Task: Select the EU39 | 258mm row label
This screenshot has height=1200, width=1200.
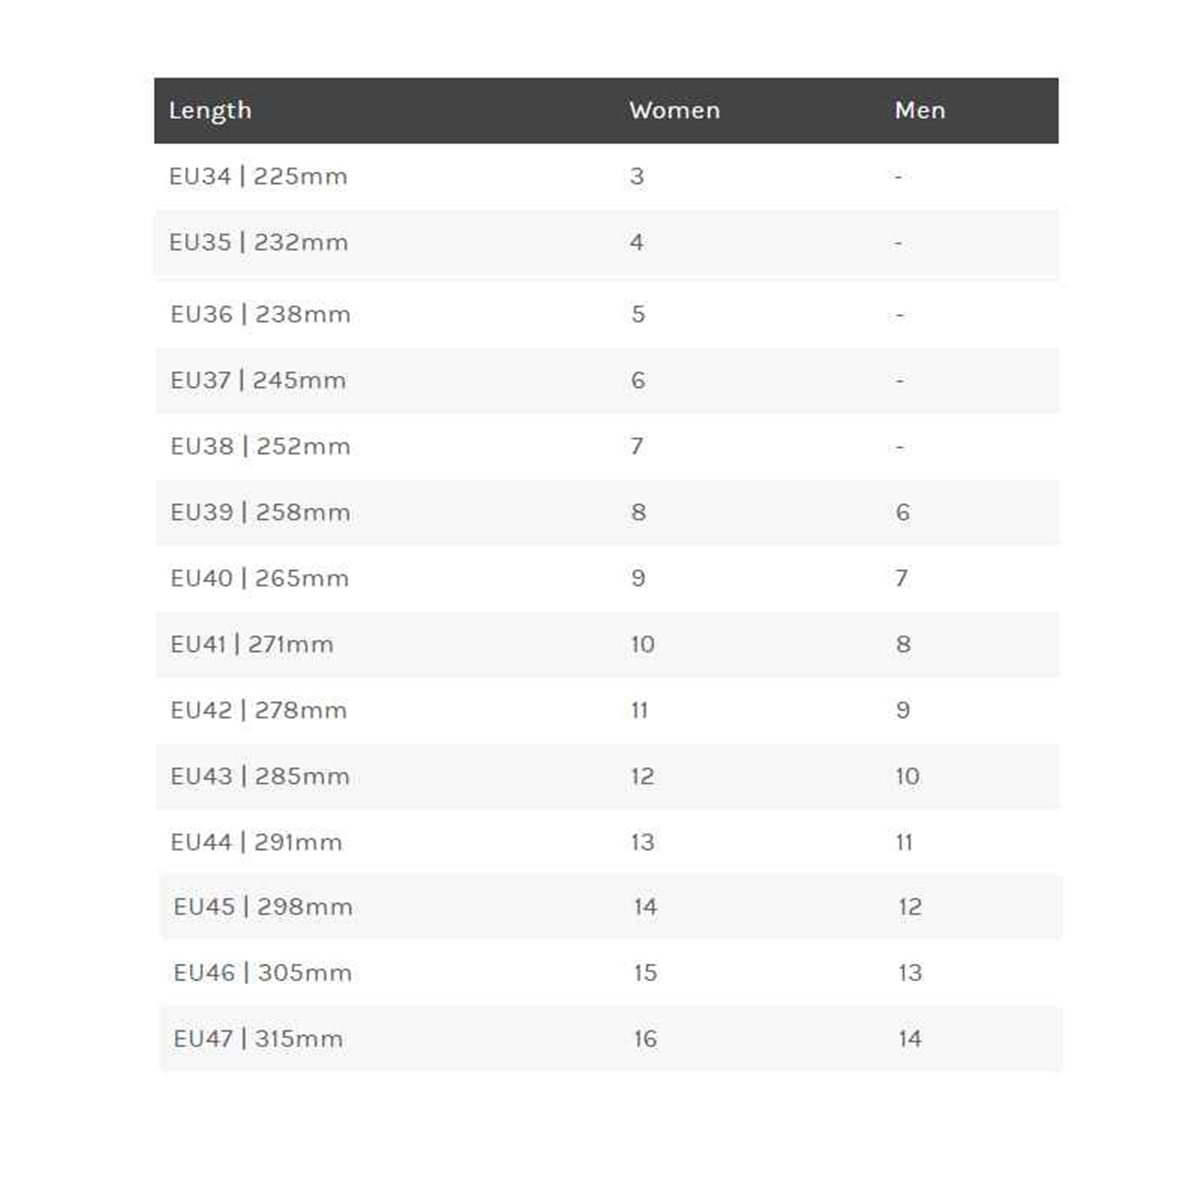Action: pyautogui.click(x=260, y=513)
